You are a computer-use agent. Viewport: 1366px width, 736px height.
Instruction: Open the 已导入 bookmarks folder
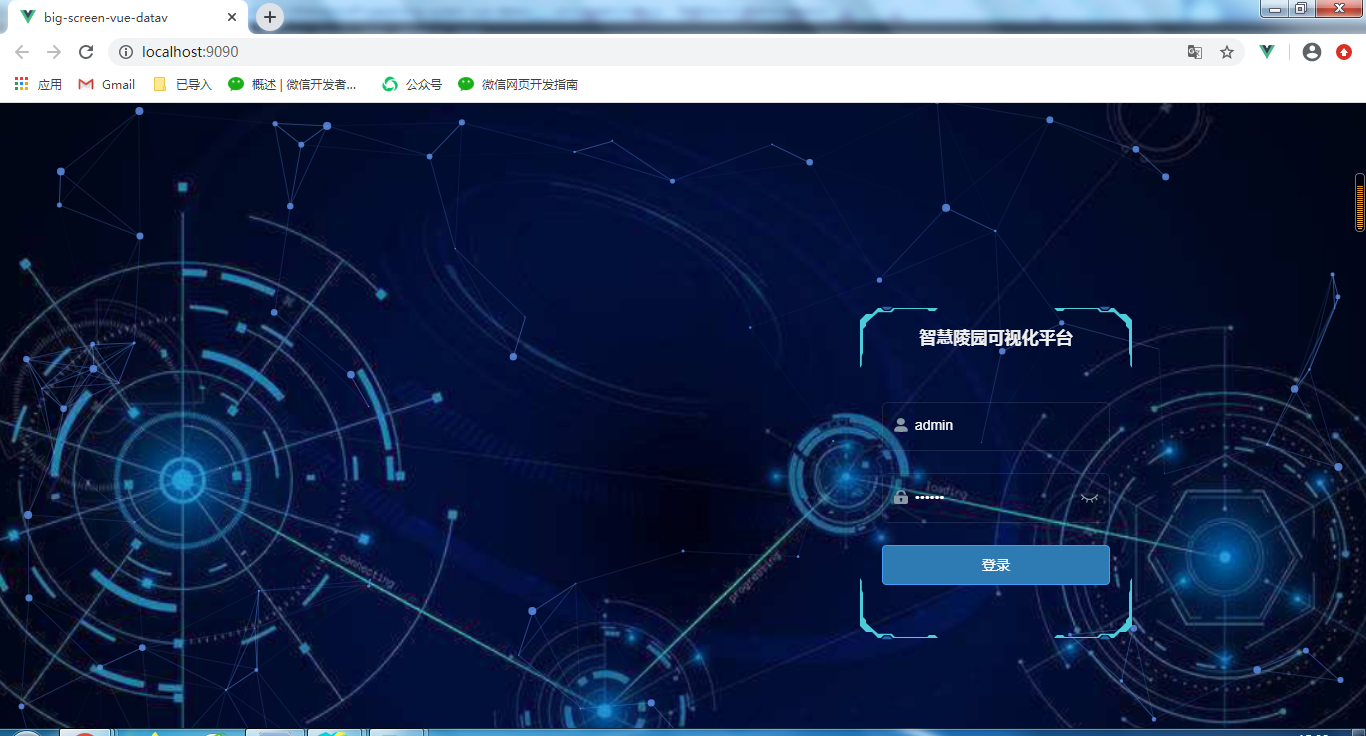[182, 84]
